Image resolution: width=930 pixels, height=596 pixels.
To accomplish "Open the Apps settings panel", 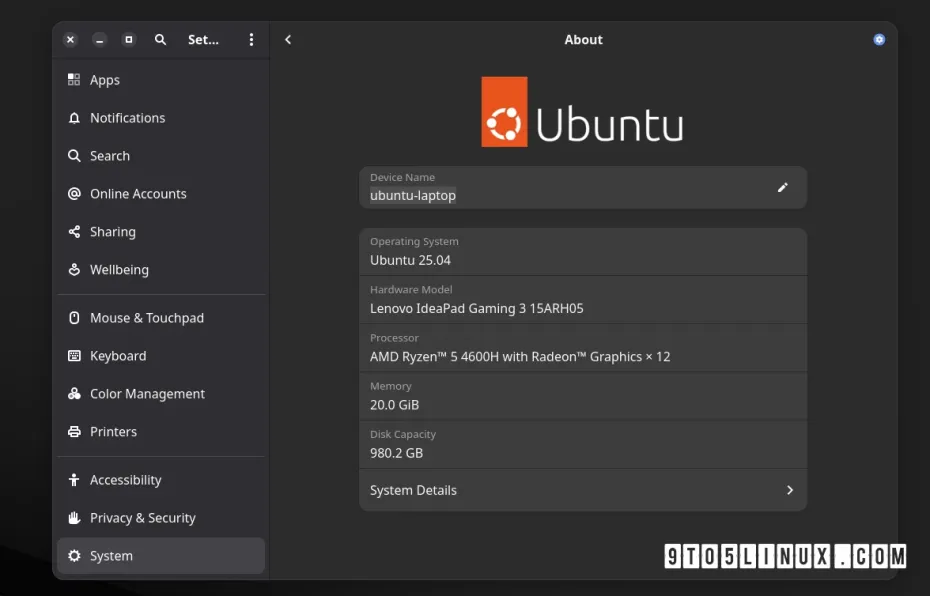I will 161,79.
